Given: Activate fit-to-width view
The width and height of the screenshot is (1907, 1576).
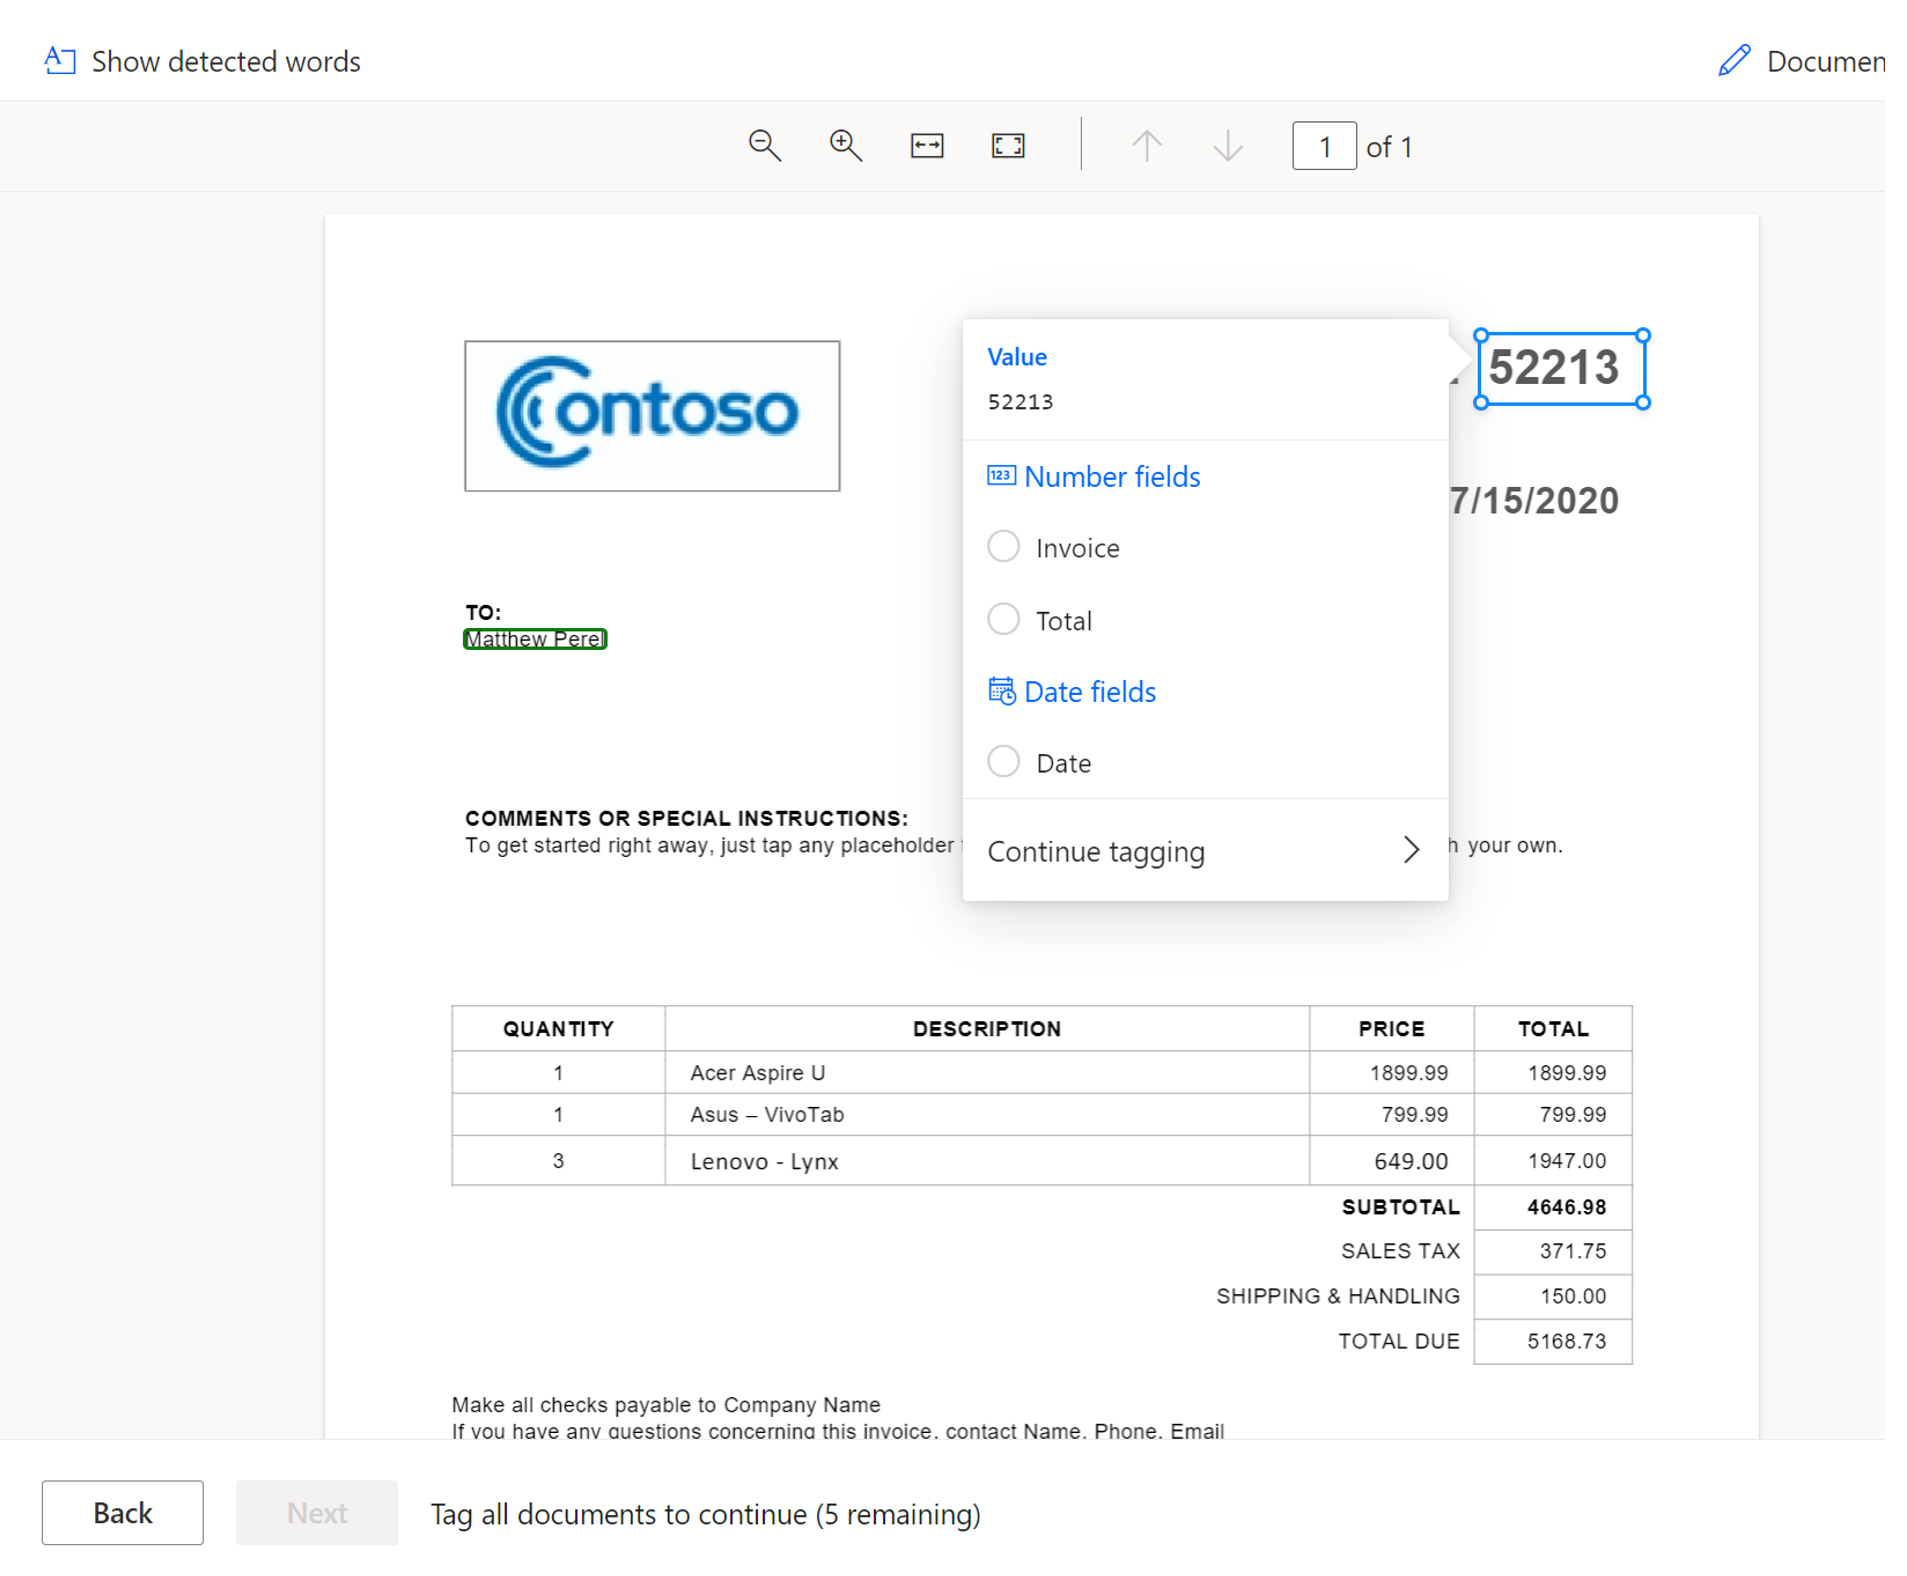Looking at the screenshot, I should [925, 146].
